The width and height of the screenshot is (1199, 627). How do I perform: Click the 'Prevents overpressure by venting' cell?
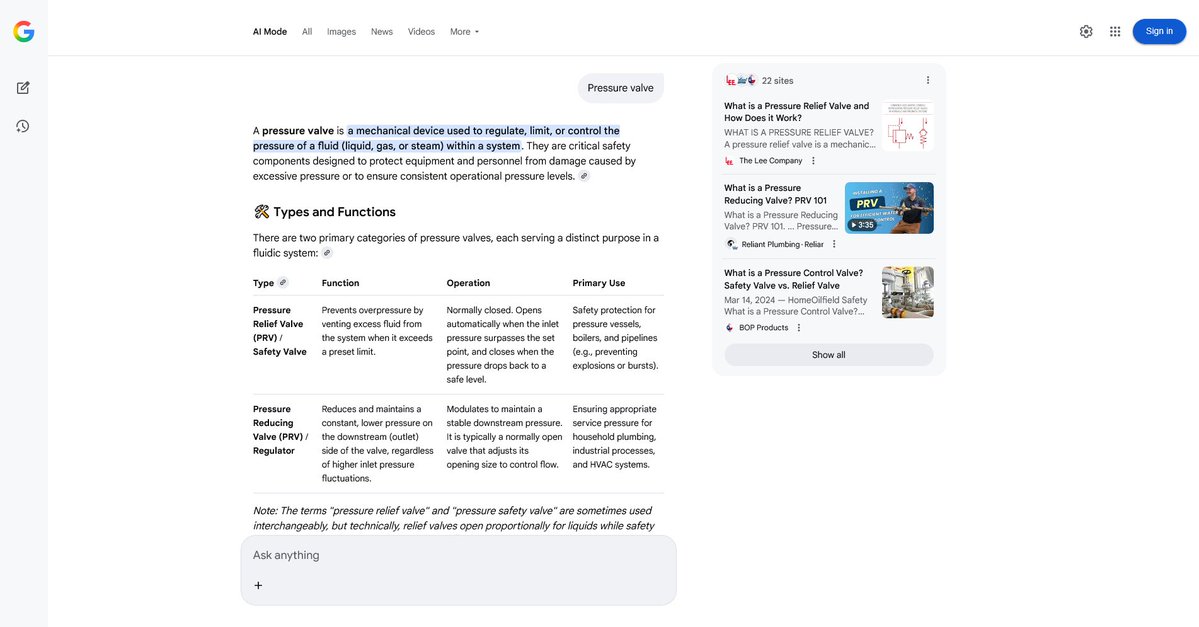(377, 331)
